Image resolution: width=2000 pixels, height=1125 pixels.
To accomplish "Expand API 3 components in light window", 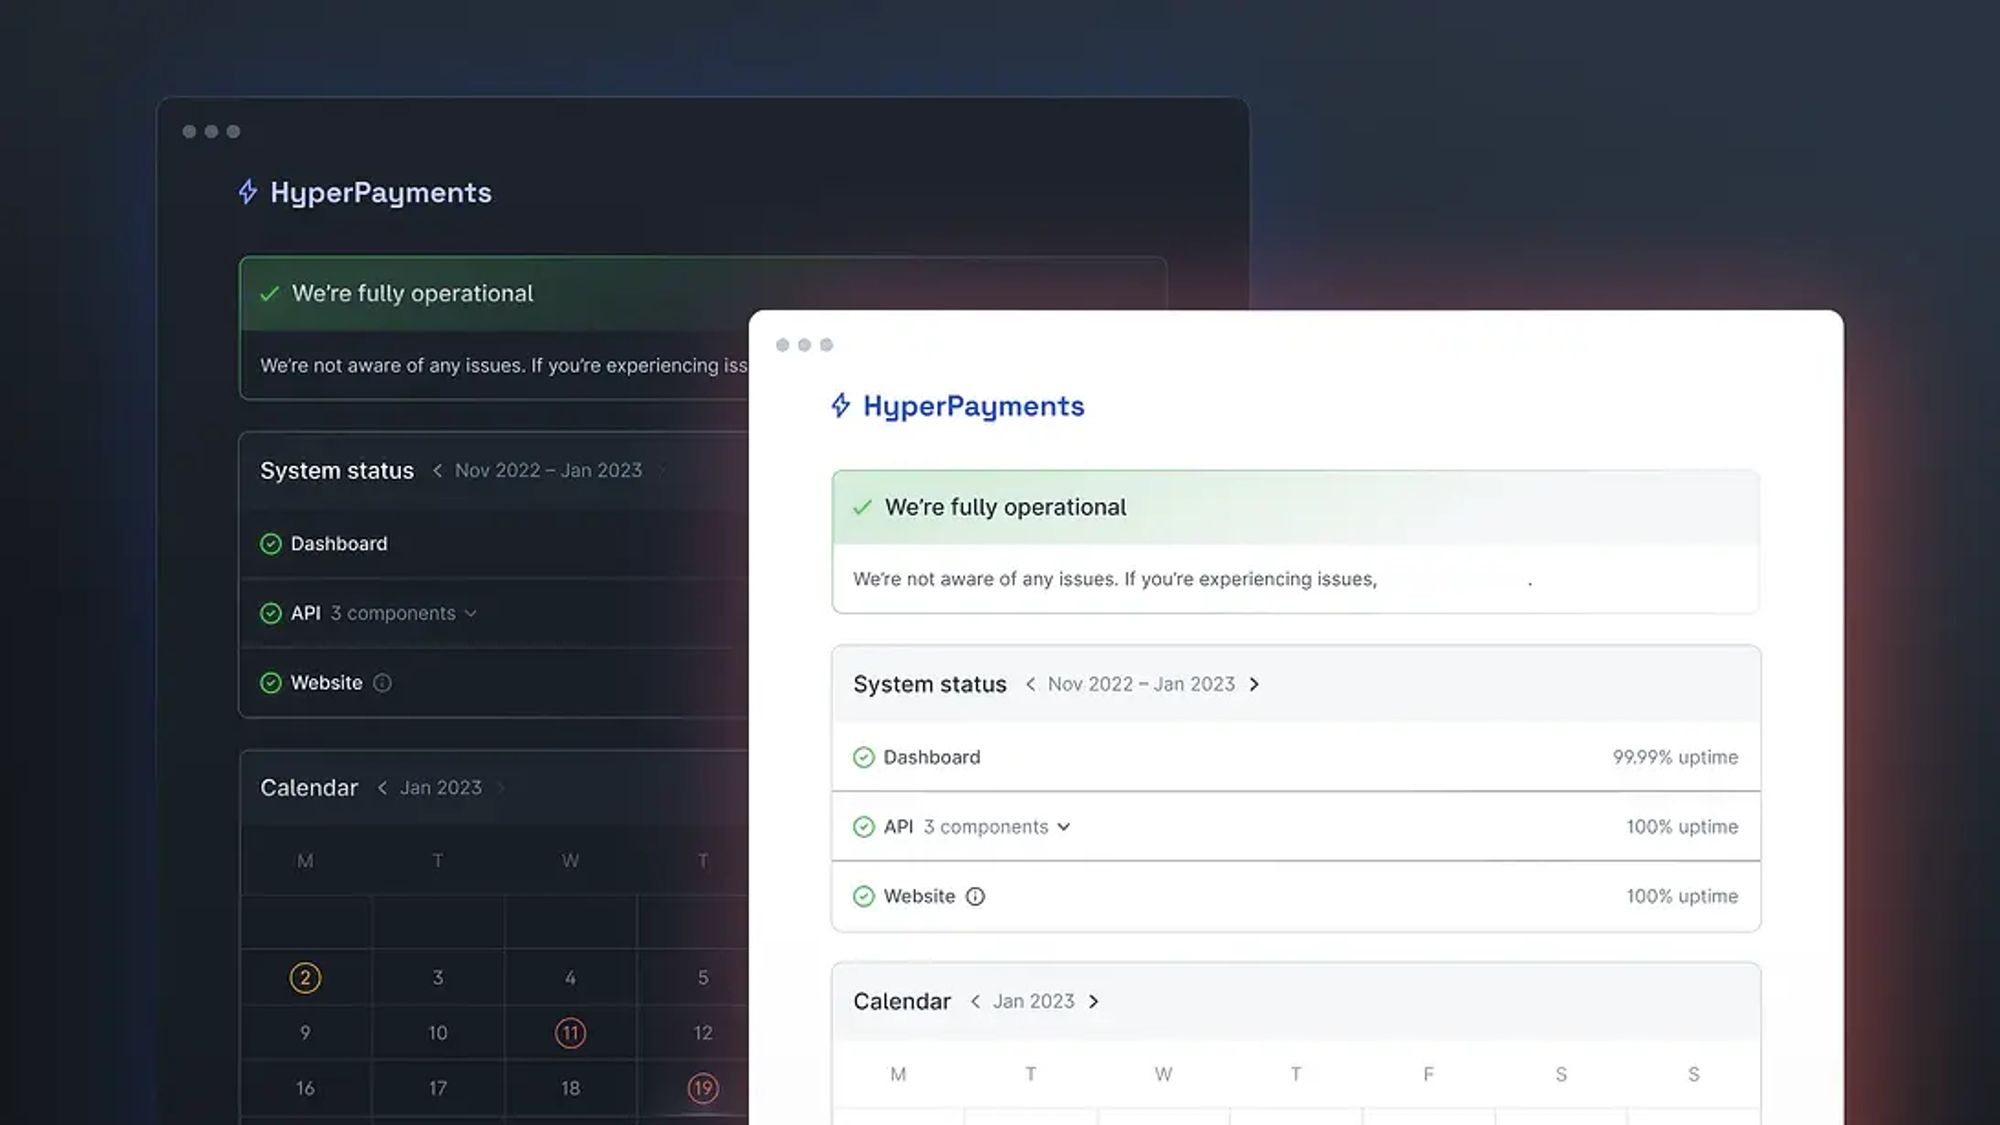I will (1064, 827).
